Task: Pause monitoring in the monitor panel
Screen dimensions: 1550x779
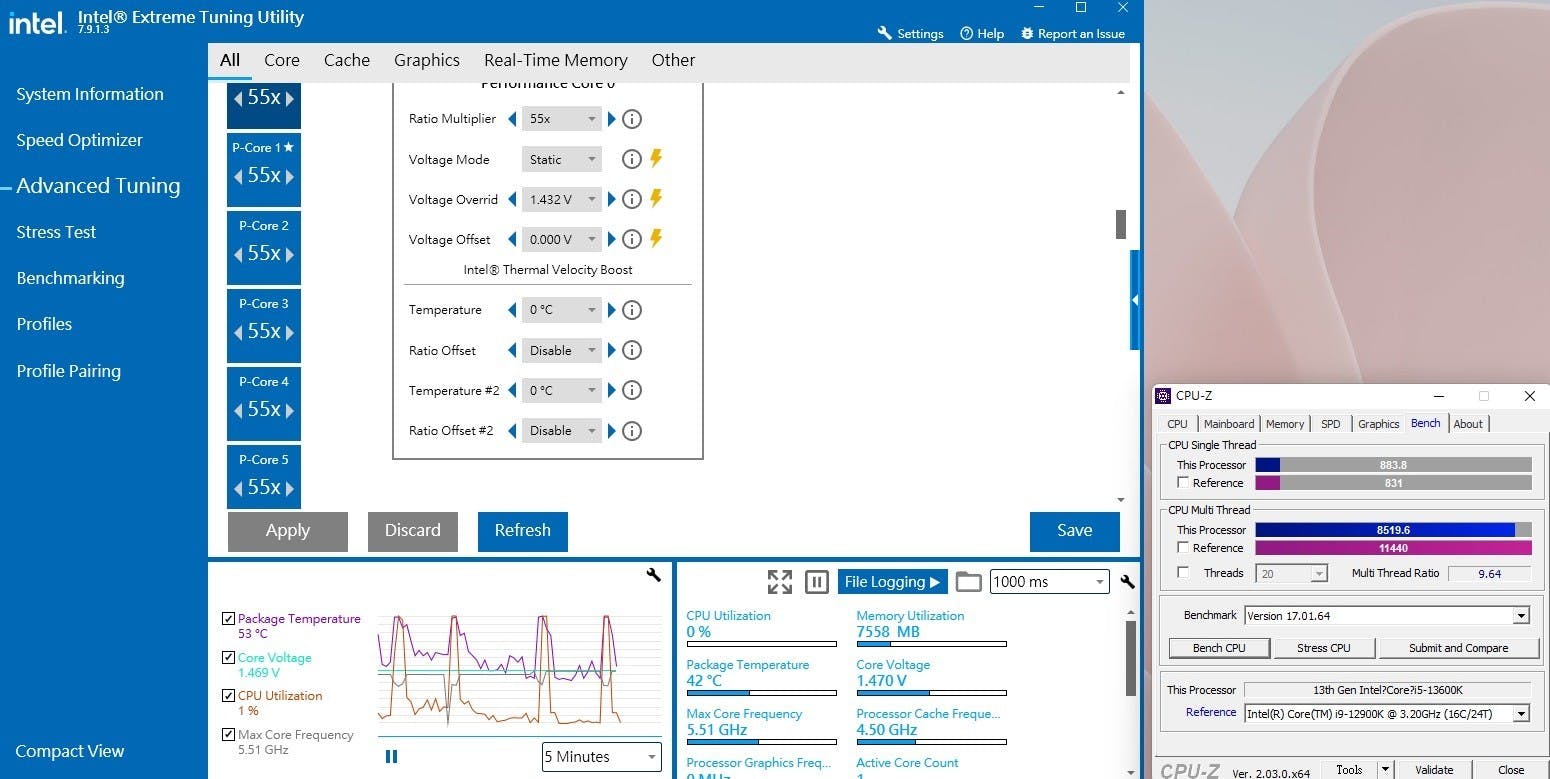Action: [817, 582]
